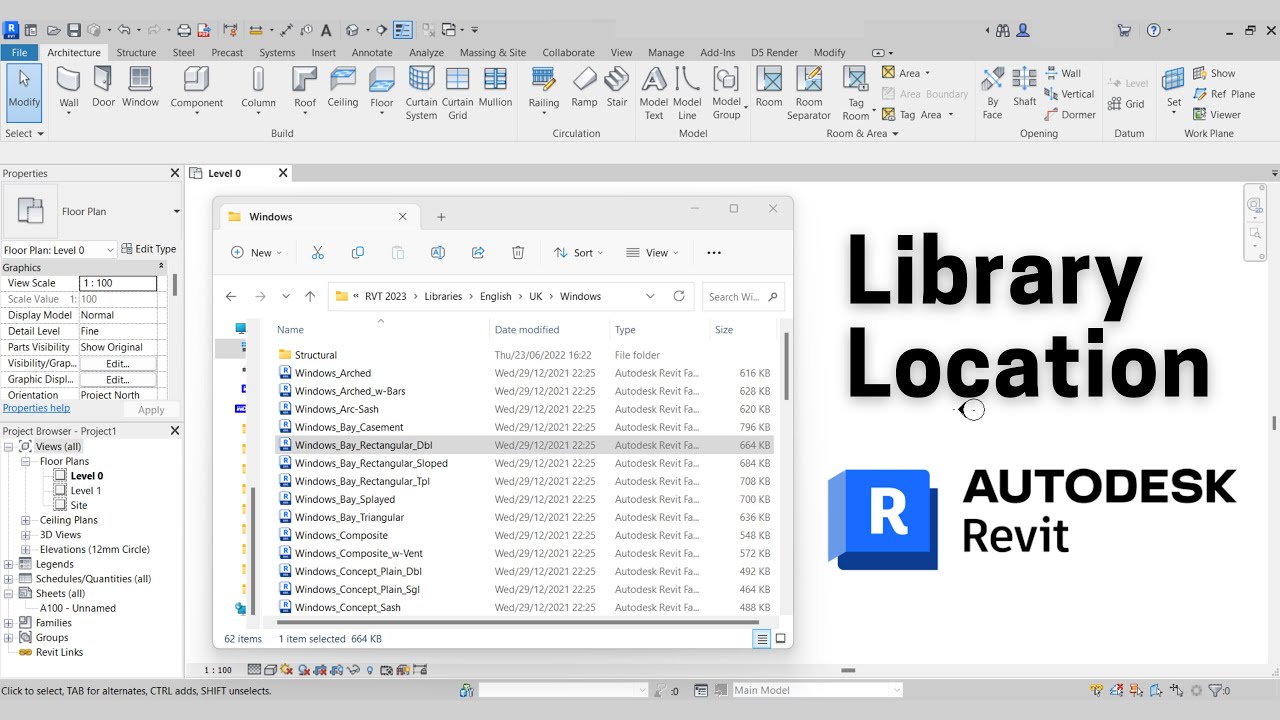Open the Floor Plan: Level 0 instance dropdown
Image resolution: width=1280 pixels, height=720 pixels.
tap(111, 250)
